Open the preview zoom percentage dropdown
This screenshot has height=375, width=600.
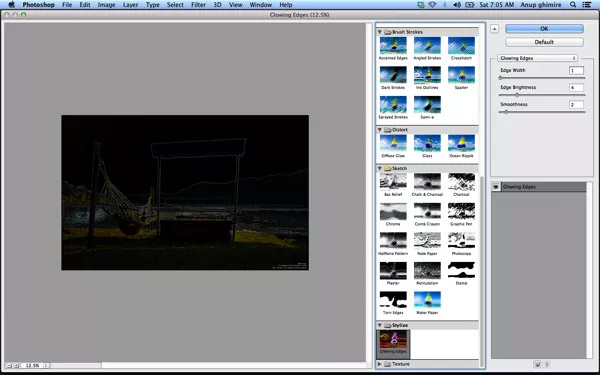(46, 365)
